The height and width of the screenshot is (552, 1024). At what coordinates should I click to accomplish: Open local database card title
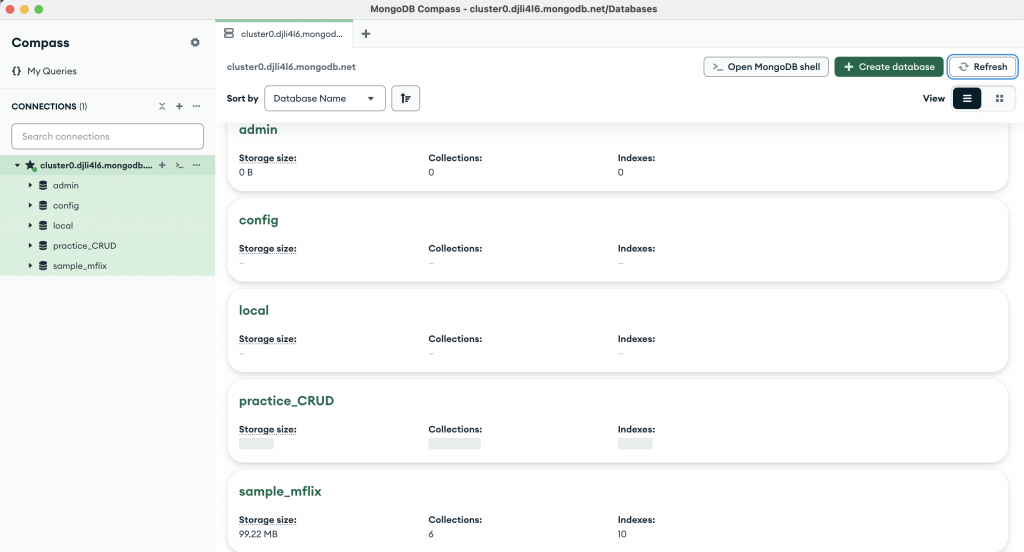coord(254,310)
